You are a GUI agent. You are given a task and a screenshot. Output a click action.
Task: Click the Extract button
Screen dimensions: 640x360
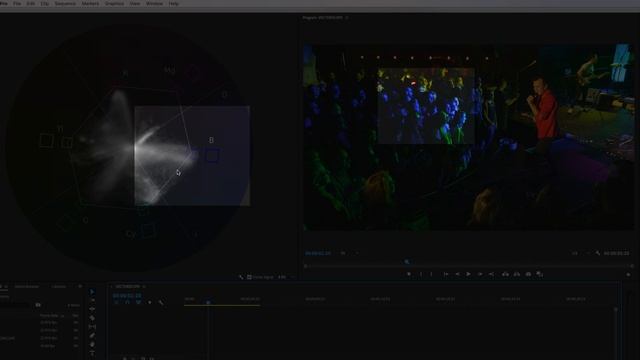517,274
